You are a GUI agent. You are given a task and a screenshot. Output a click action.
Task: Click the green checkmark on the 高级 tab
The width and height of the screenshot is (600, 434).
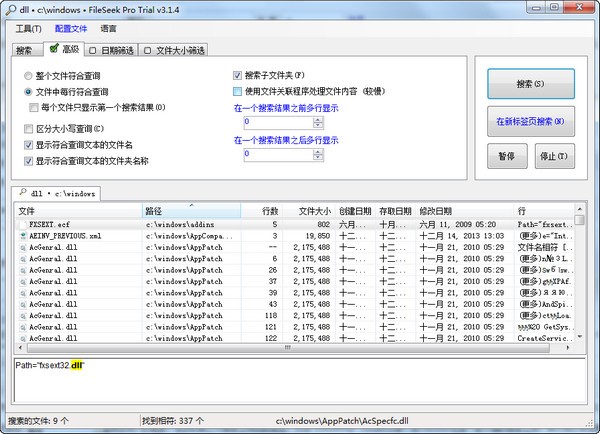(x=53, y=48)
